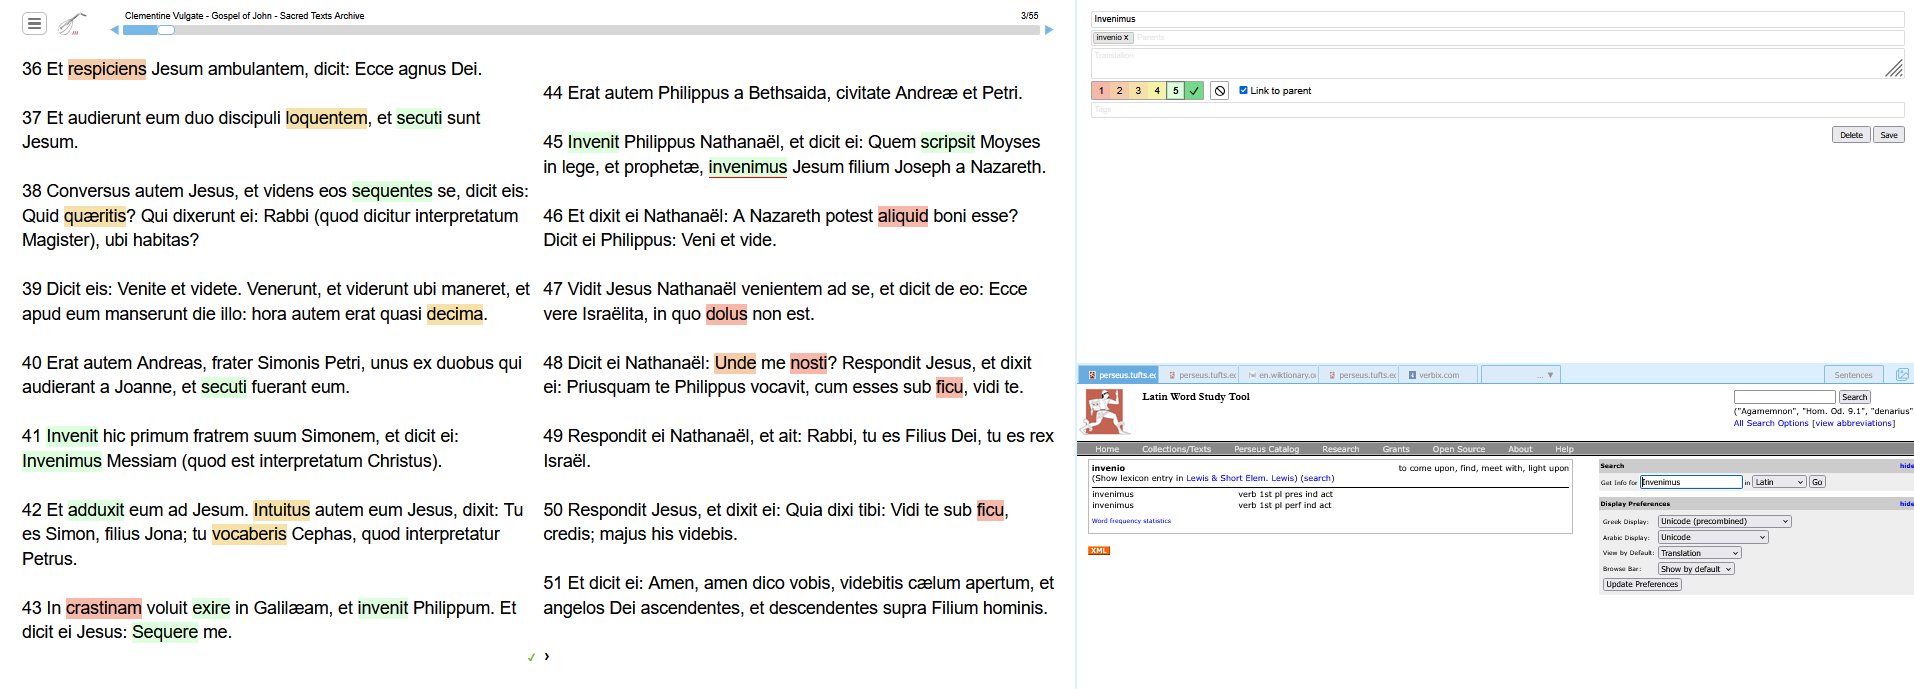The width and height of the screenshot is (1914, 689).
Task: Switch to first perseus.tufts.edu dictionary tab
Action: [x=1119, y=375]
